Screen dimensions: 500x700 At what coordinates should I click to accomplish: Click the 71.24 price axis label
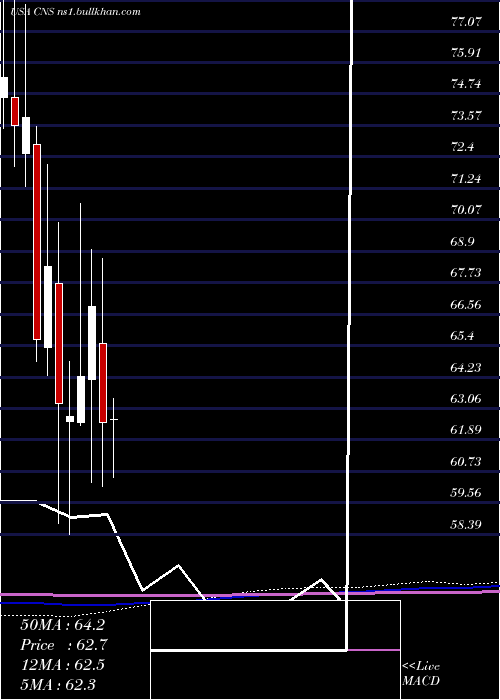click(x=467, y=179)
